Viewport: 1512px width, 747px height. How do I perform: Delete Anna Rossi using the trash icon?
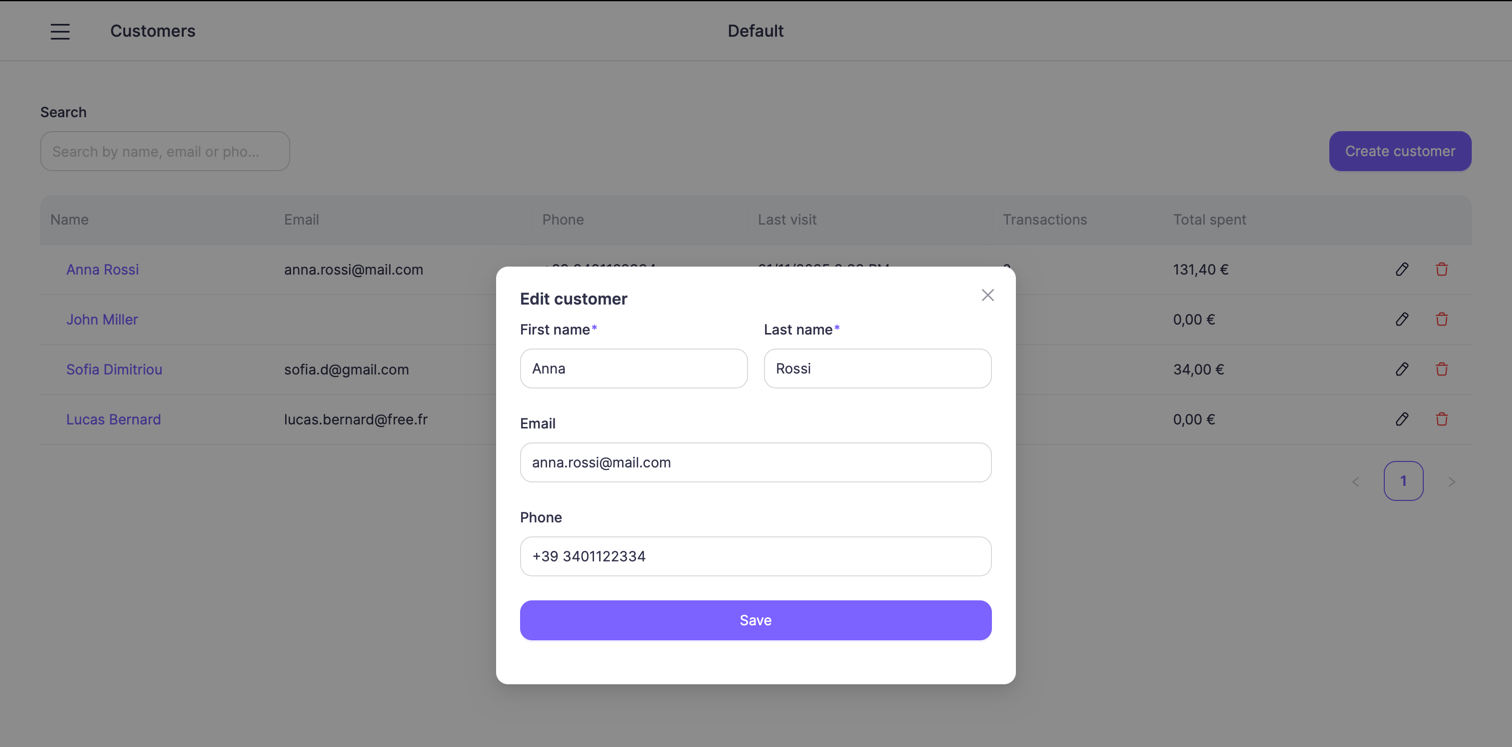pos(1442,269)
